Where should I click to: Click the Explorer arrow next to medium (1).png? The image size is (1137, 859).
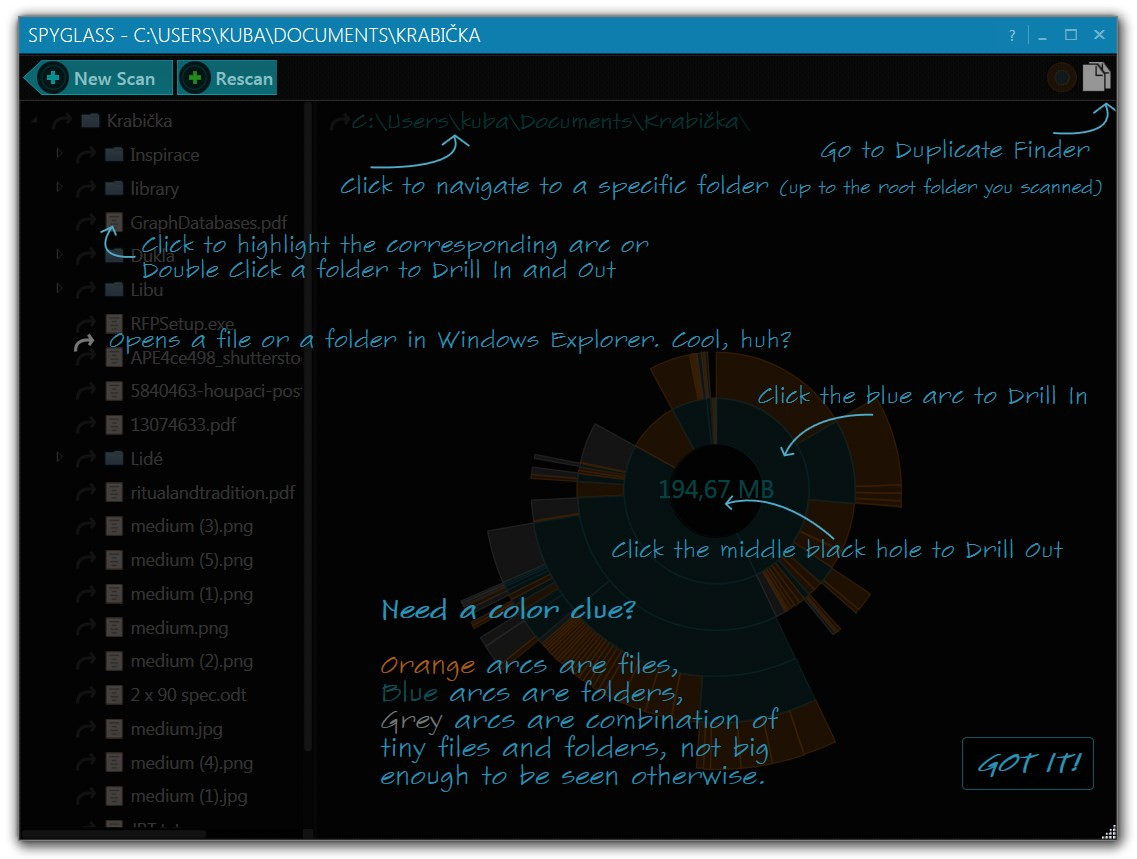(86, 594)
